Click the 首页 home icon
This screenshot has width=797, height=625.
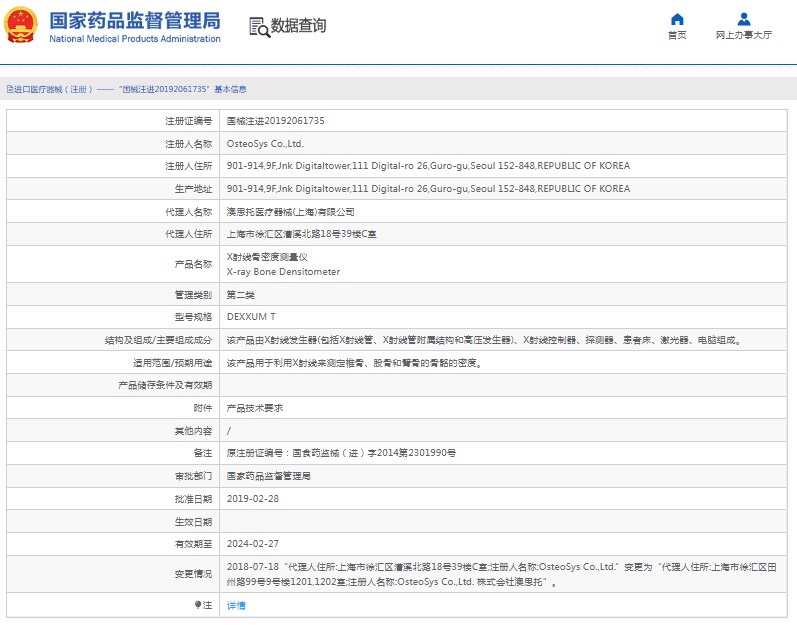[677, 19]
